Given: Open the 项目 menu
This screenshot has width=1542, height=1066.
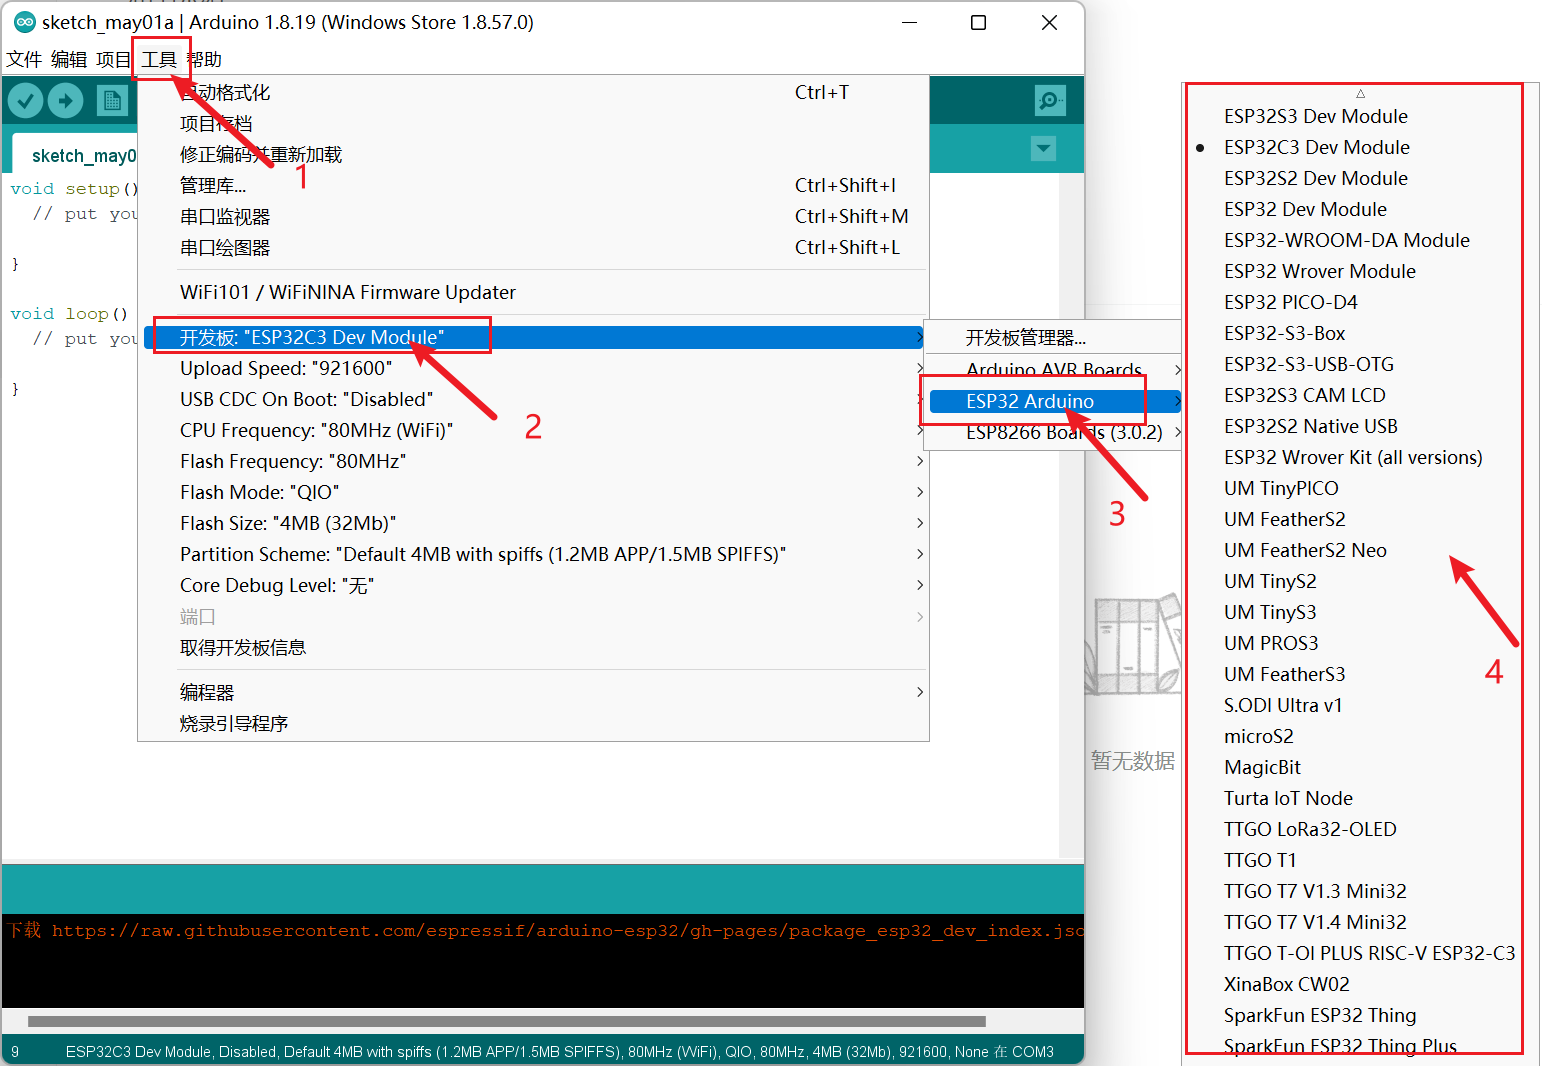Looking at the screenshot, I should click(113, 59).
